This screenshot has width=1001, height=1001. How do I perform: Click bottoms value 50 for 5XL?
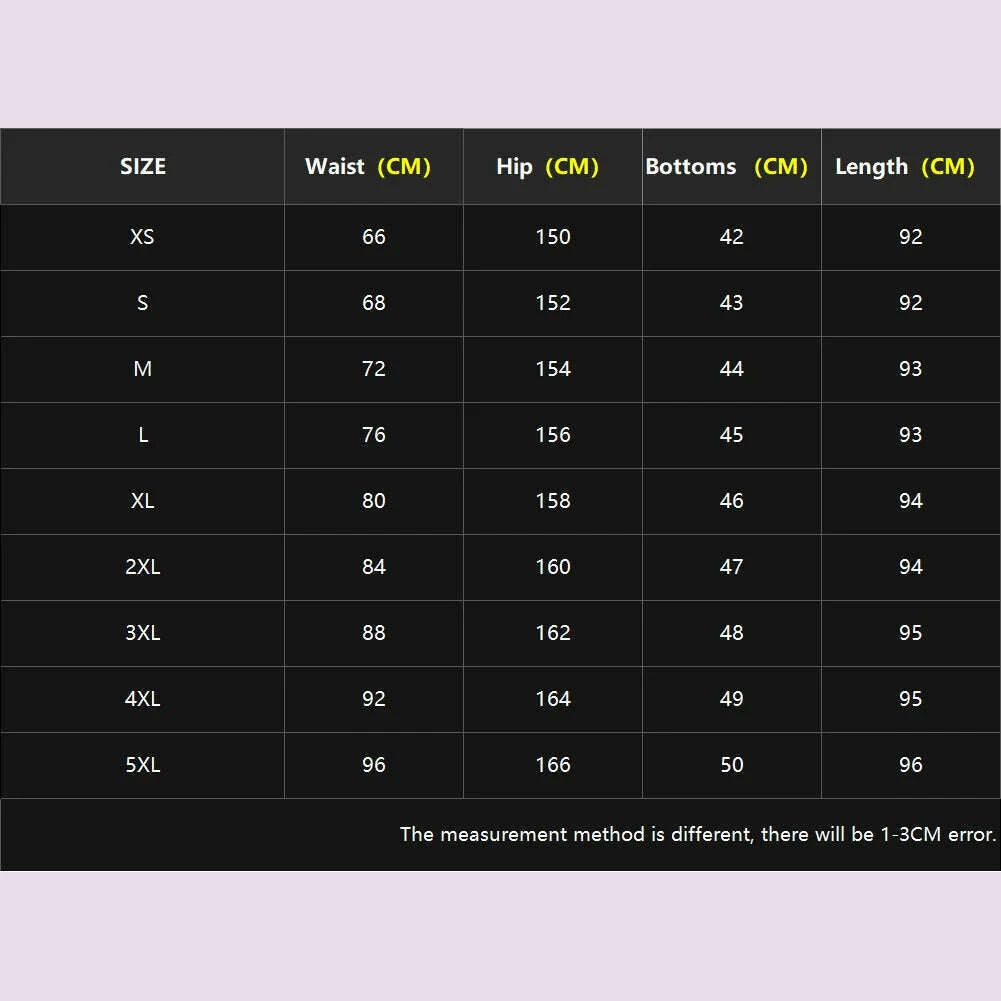click(x=732, y=765)
